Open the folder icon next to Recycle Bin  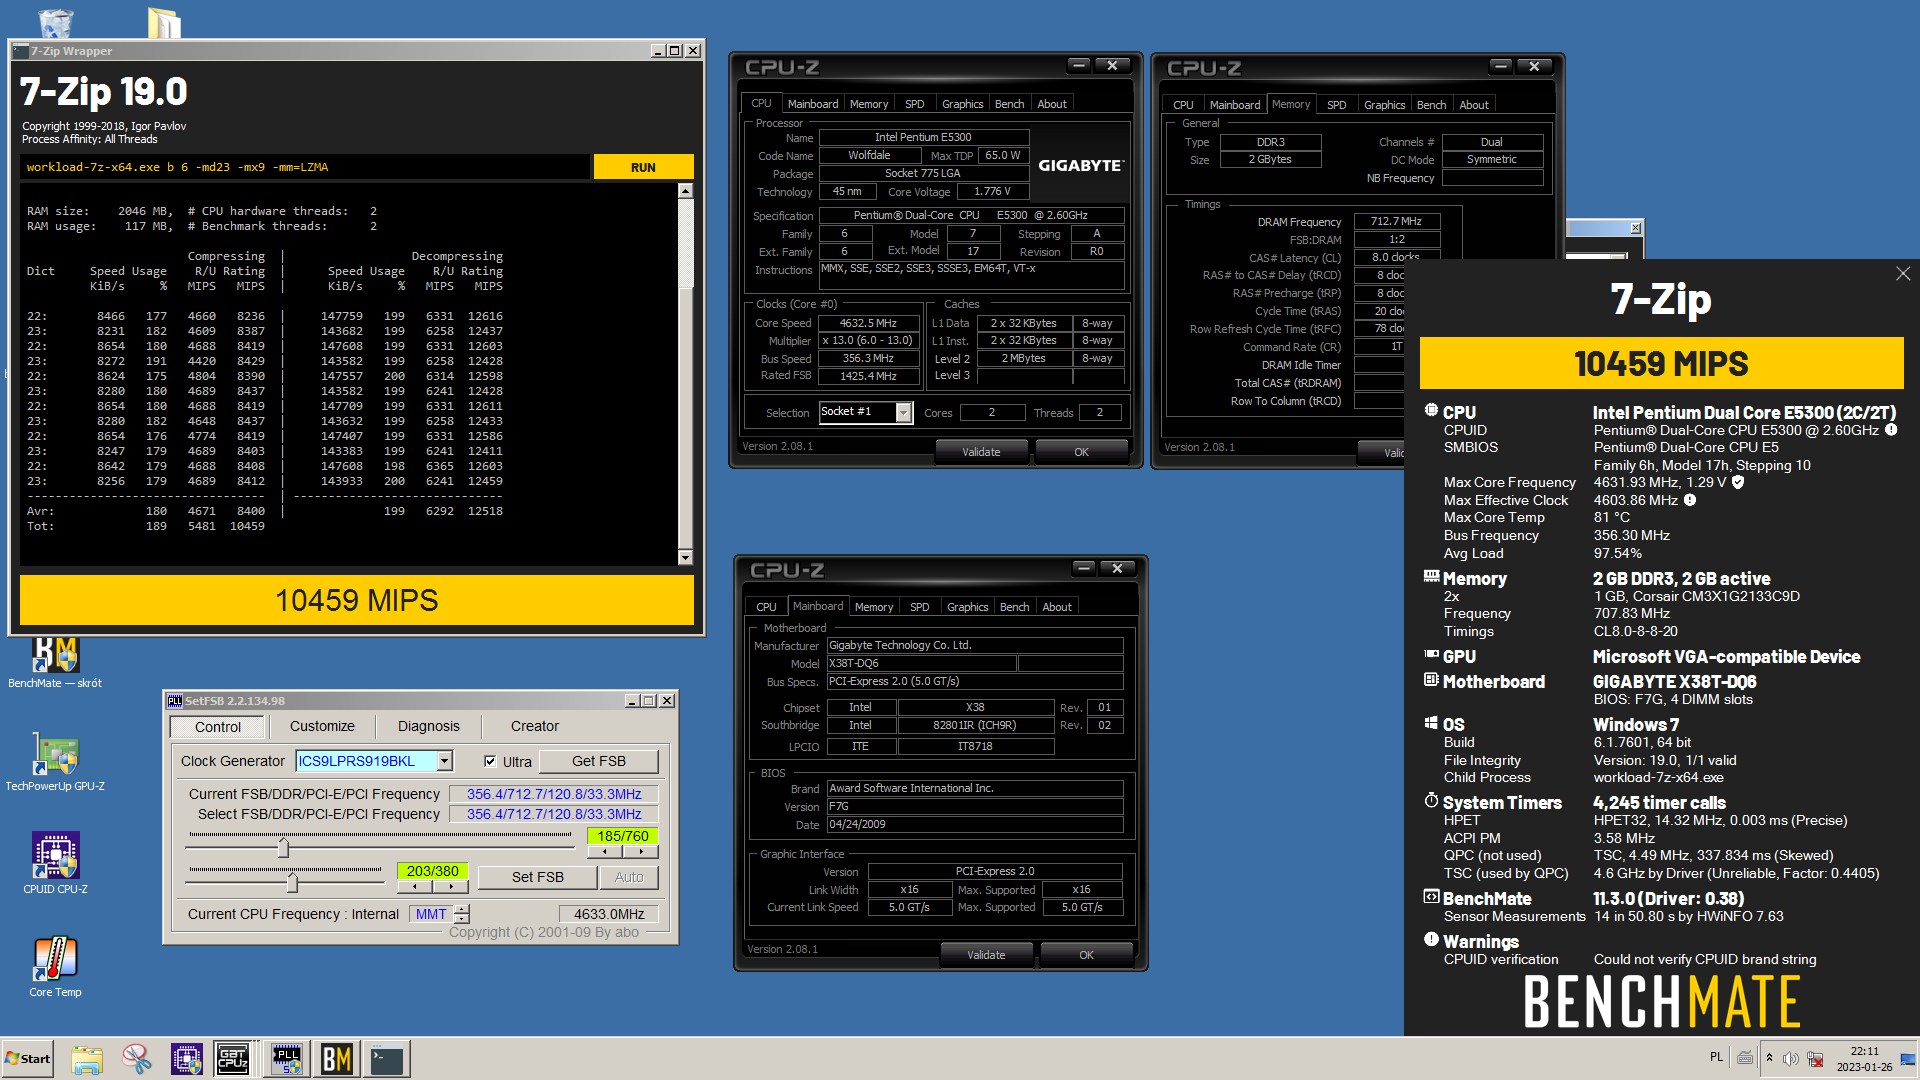(163, 22)
